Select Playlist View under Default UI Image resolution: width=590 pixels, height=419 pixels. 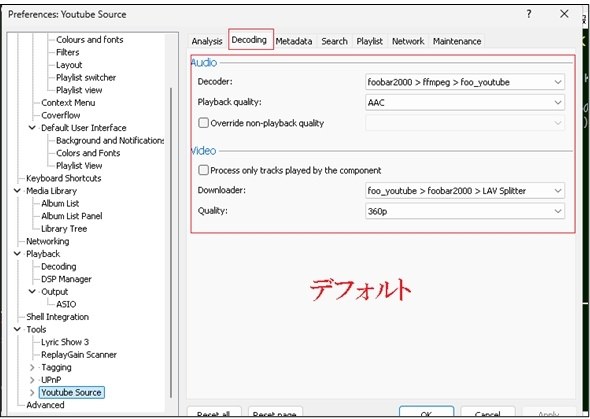[79, 165]
